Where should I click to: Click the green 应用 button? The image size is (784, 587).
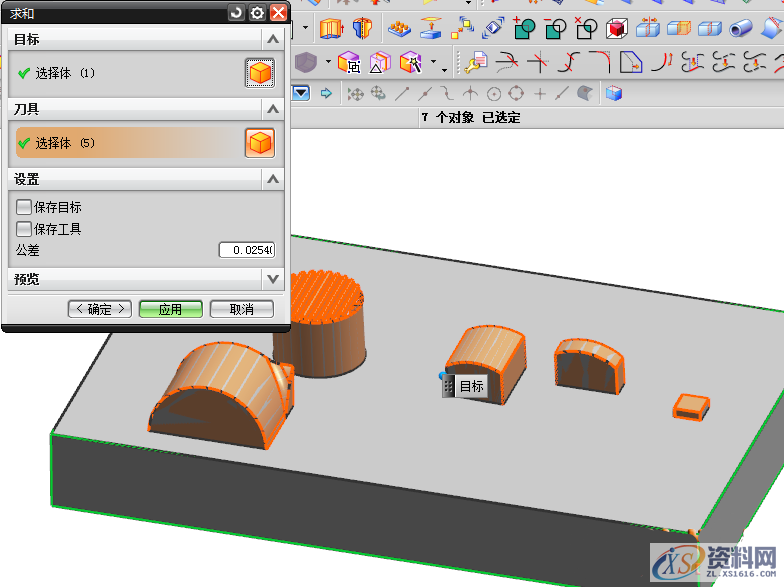170,309
